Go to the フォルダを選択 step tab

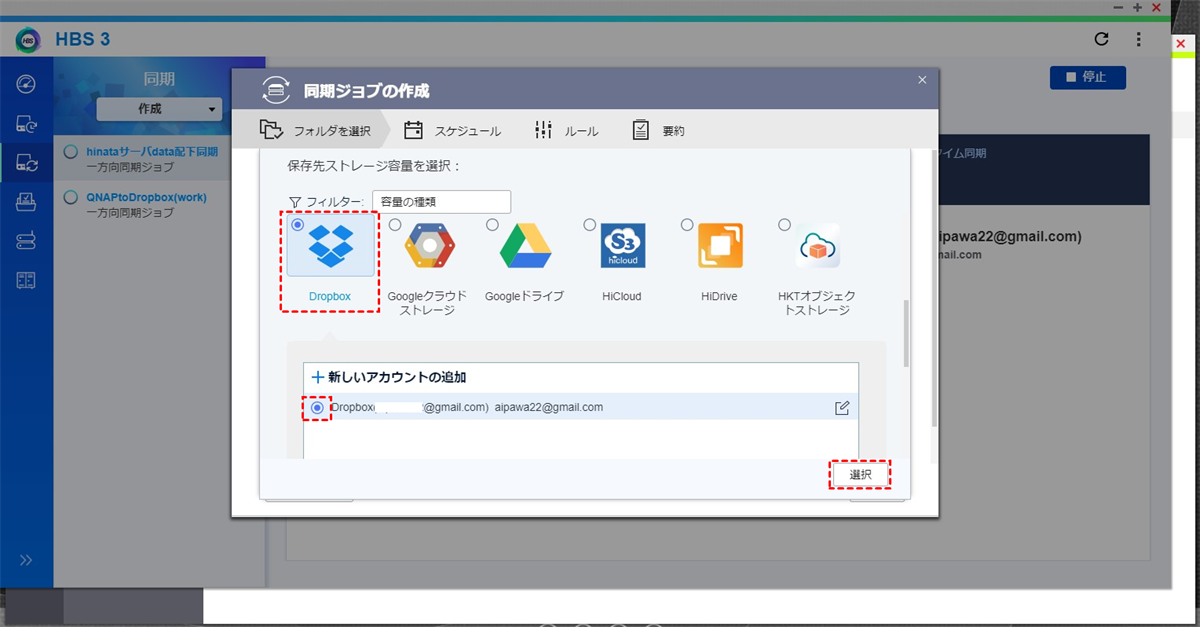tap(317, 131)
